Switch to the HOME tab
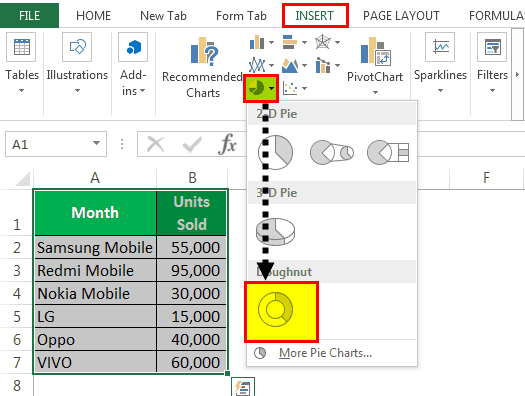This screenshot has height=396, width=525. coord(93,16)
